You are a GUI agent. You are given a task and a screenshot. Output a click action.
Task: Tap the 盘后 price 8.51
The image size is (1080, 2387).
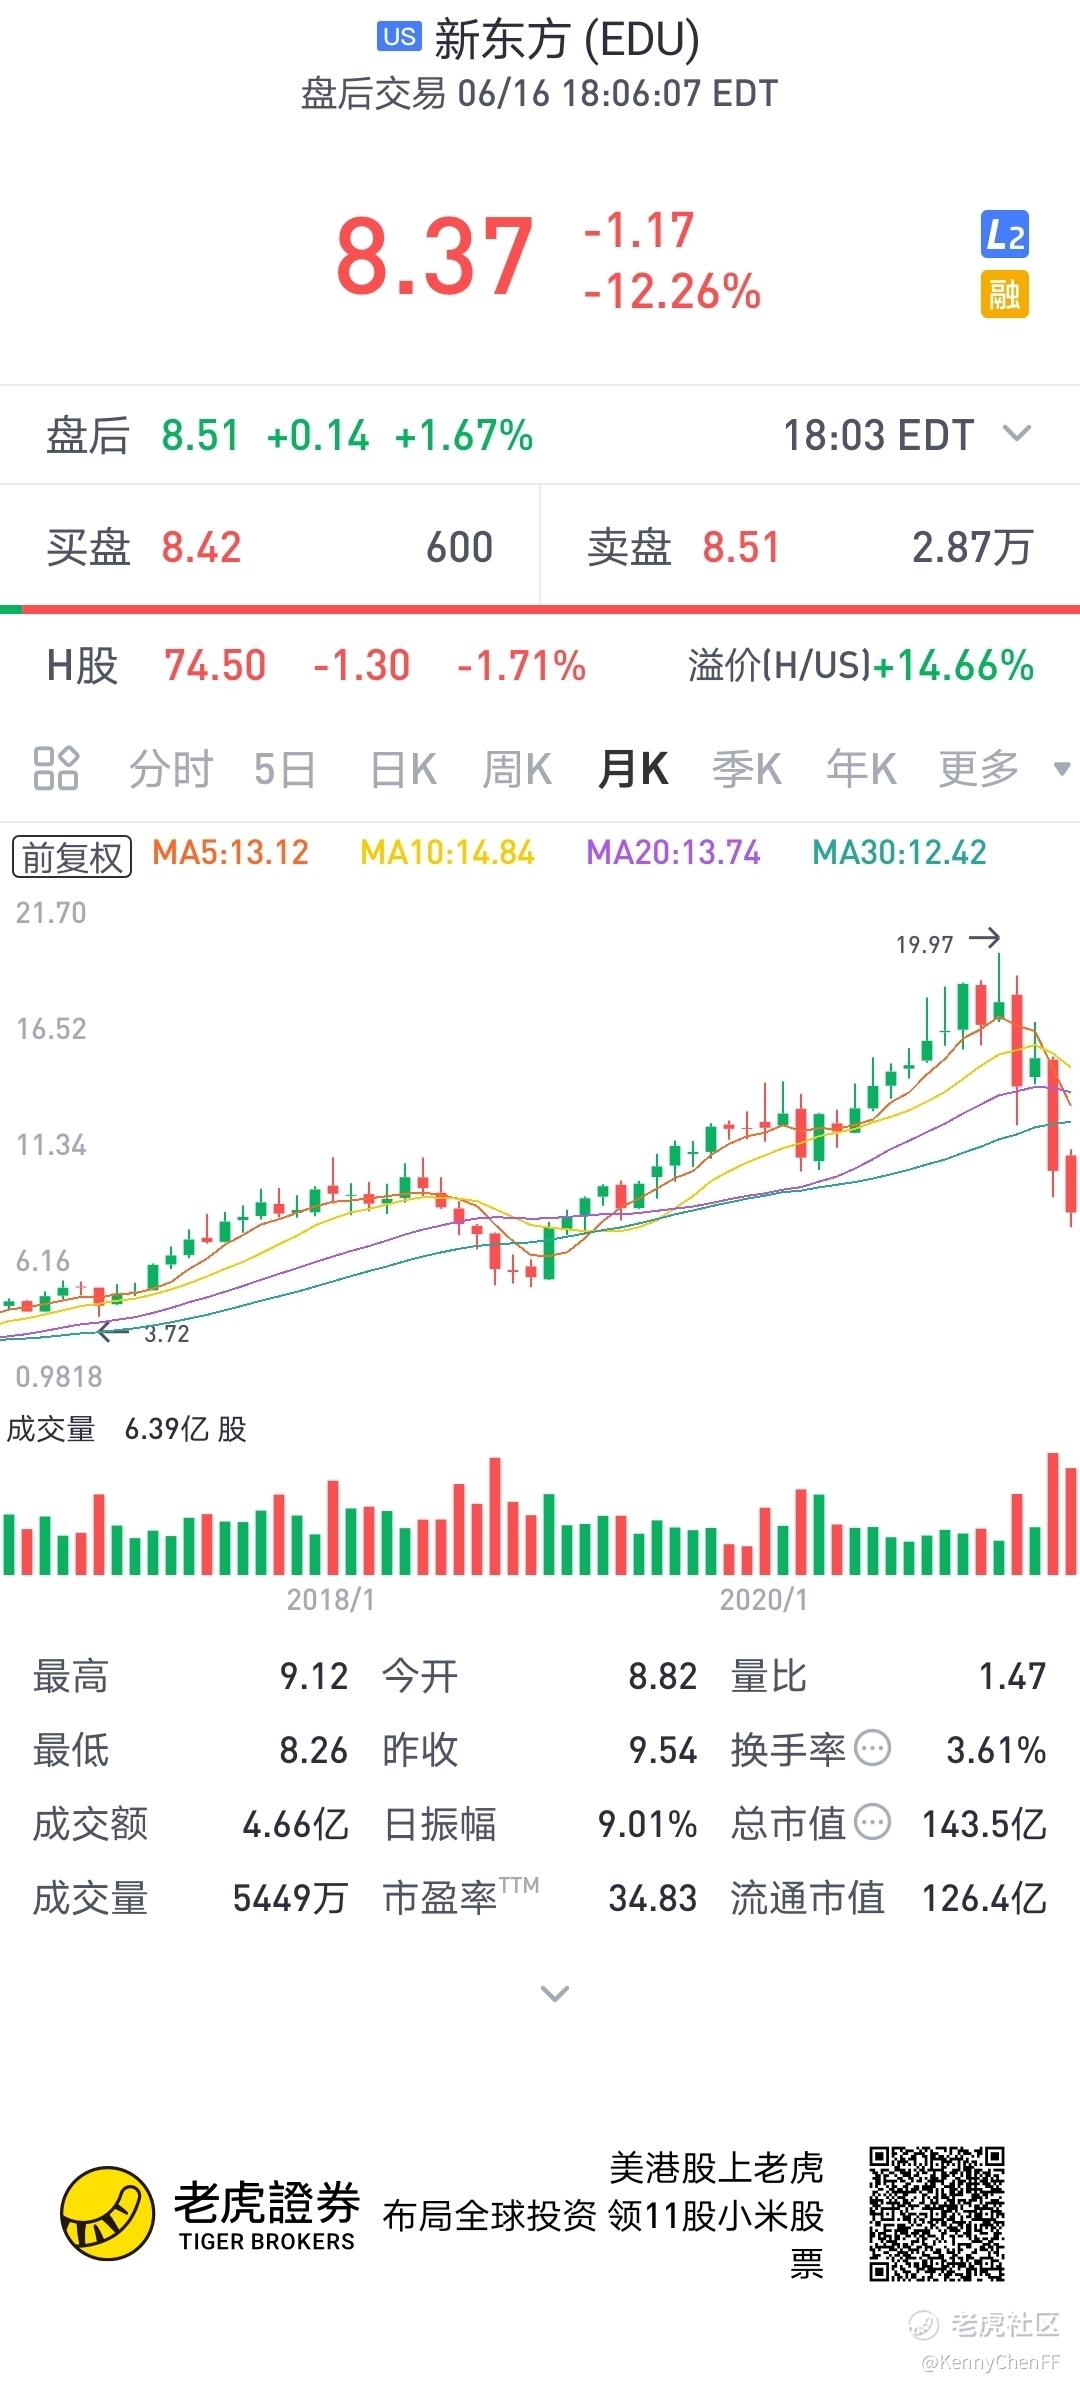[200, 435]
